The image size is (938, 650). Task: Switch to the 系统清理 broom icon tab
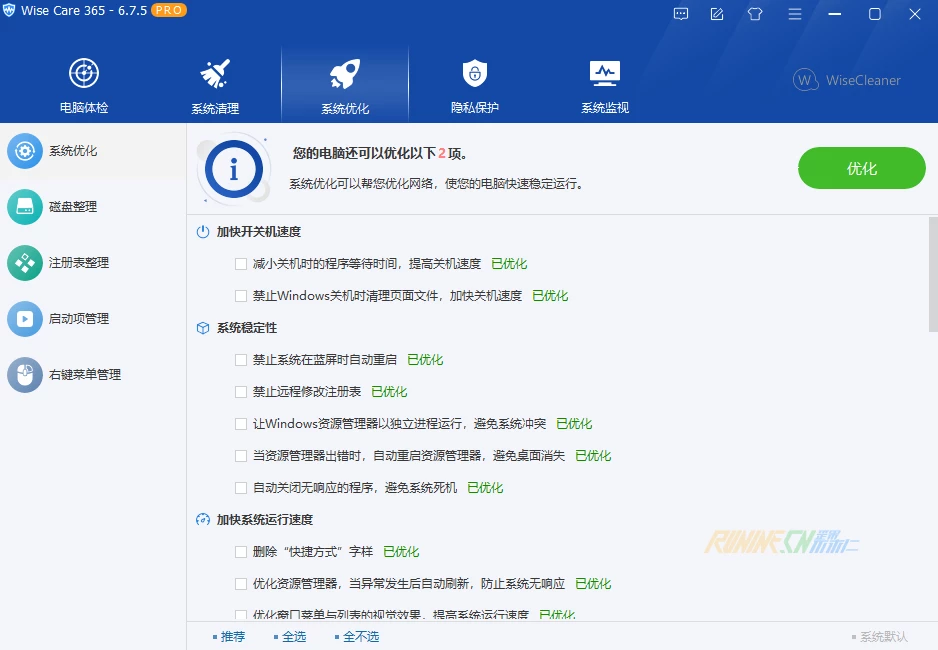[x=215, y=74]
